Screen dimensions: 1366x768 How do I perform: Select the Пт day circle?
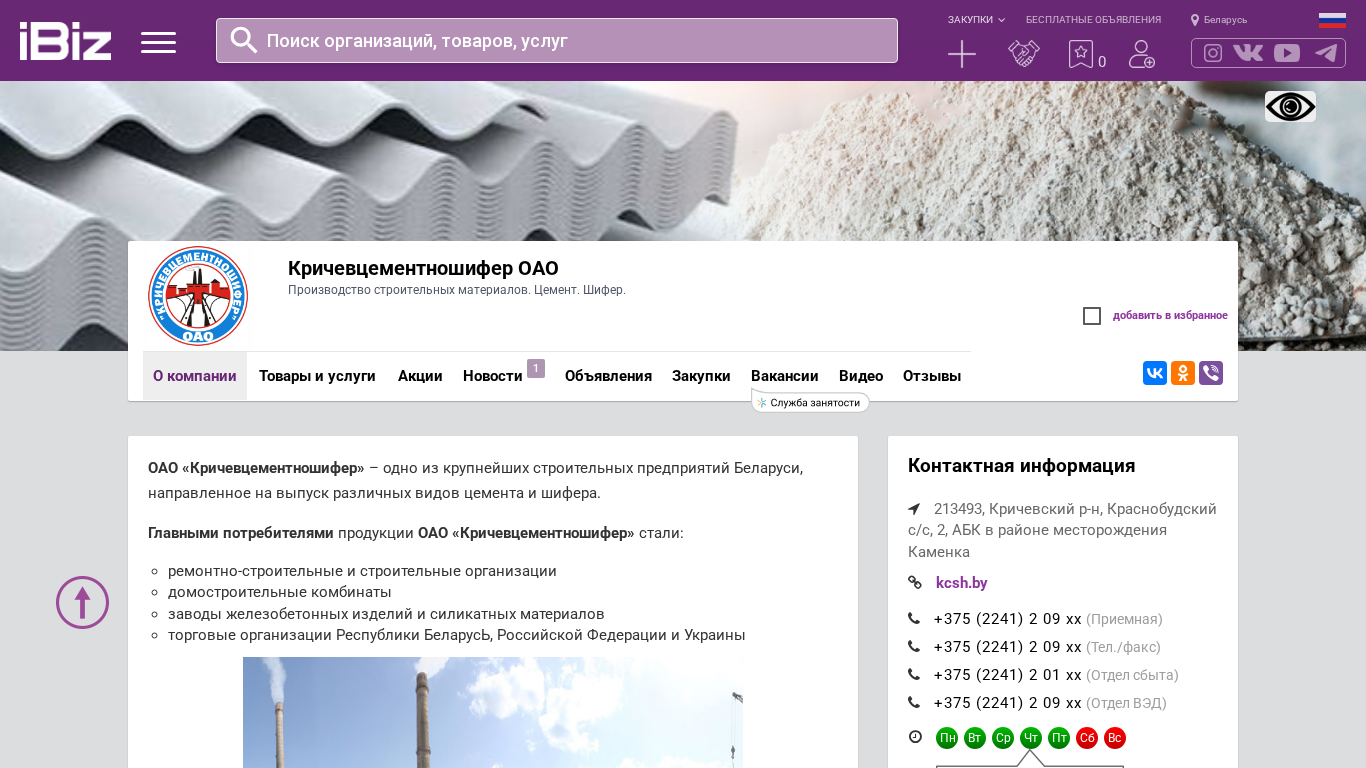1059,738
